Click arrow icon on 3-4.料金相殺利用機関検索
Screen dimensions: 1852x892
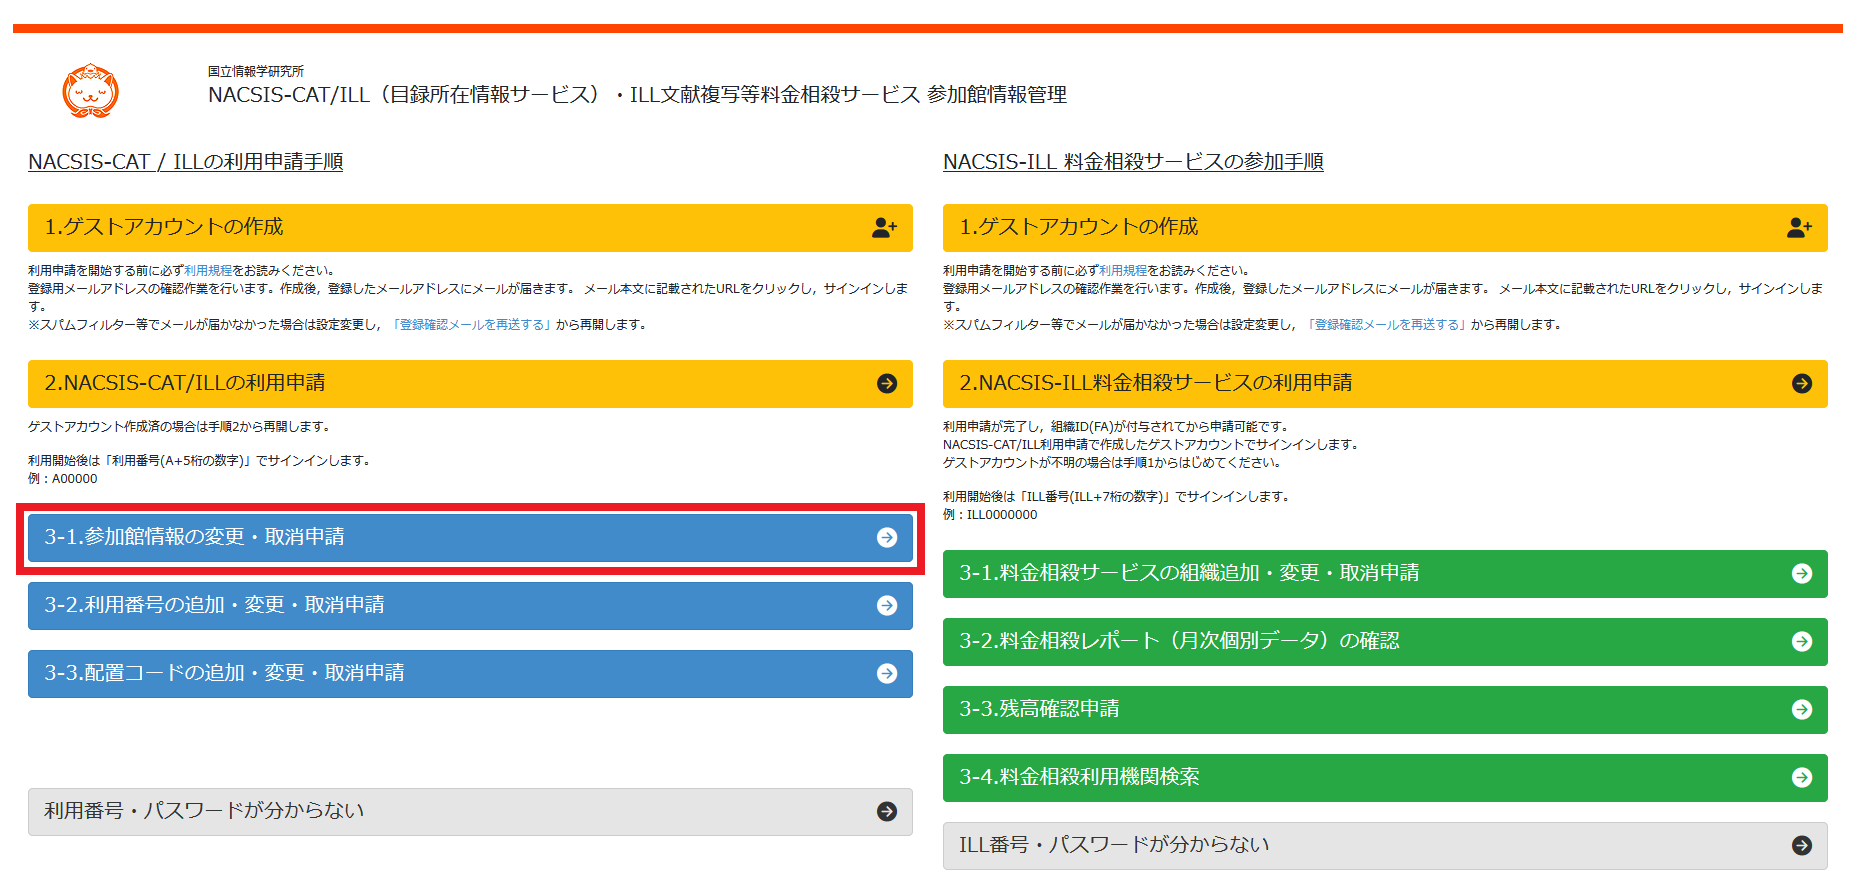pos(1802,778)
